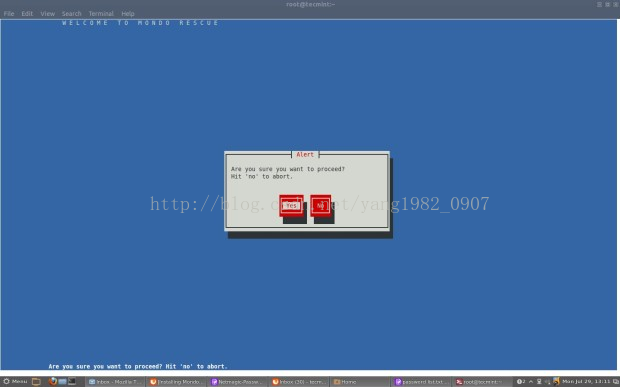Open the Terminal menu
The image size is (620, 387).
pos(101,13)
